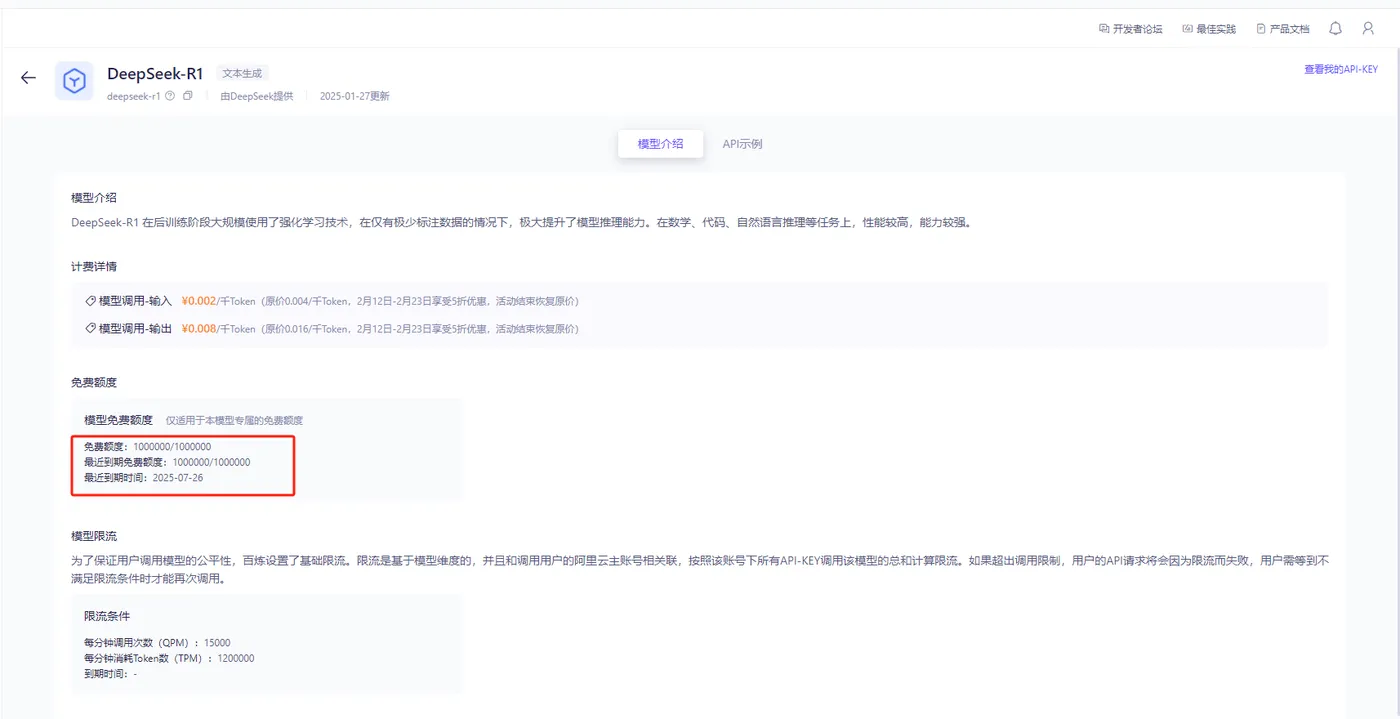1400x719 pixels.
Task: Click the 产品文档 document icon
Action: (x=1261, y=29)
